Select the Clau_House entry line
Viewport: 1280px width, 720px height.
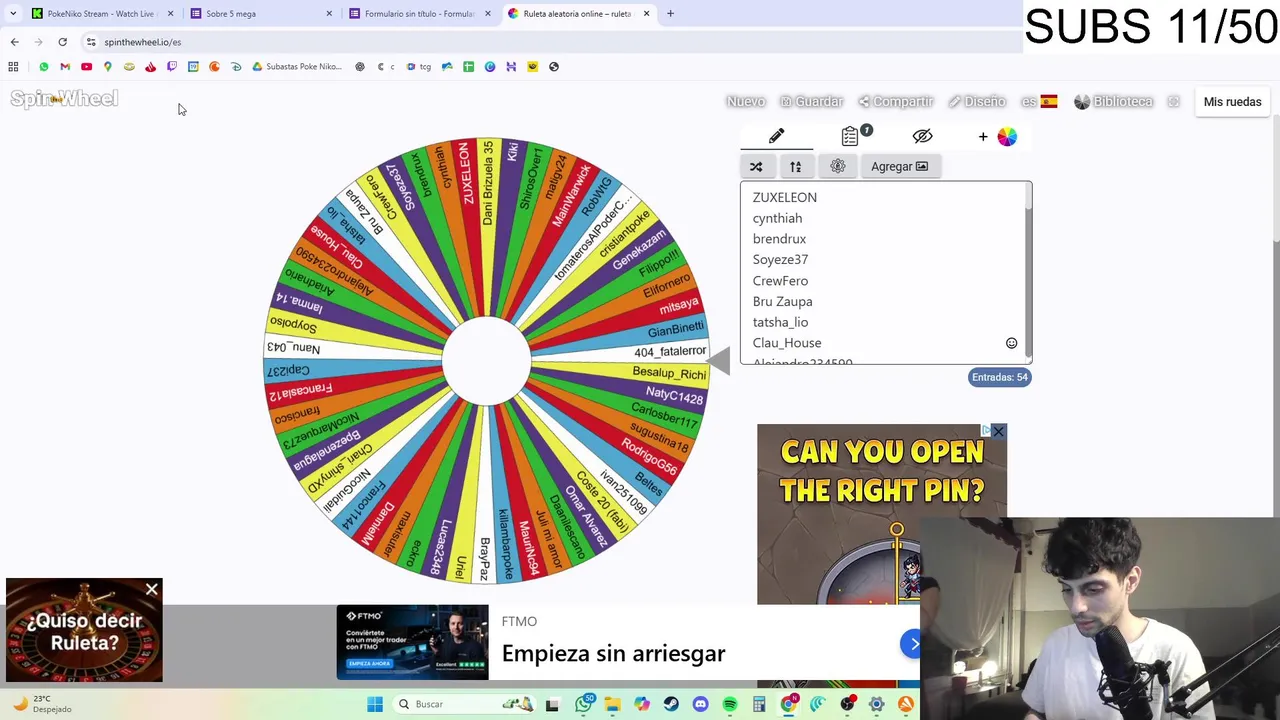tap(787, 343)
